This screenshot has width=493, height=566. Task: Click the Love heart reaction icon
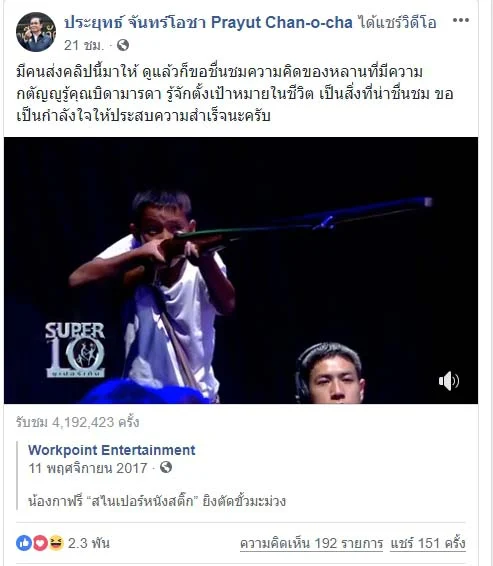[x=40, y=543]
